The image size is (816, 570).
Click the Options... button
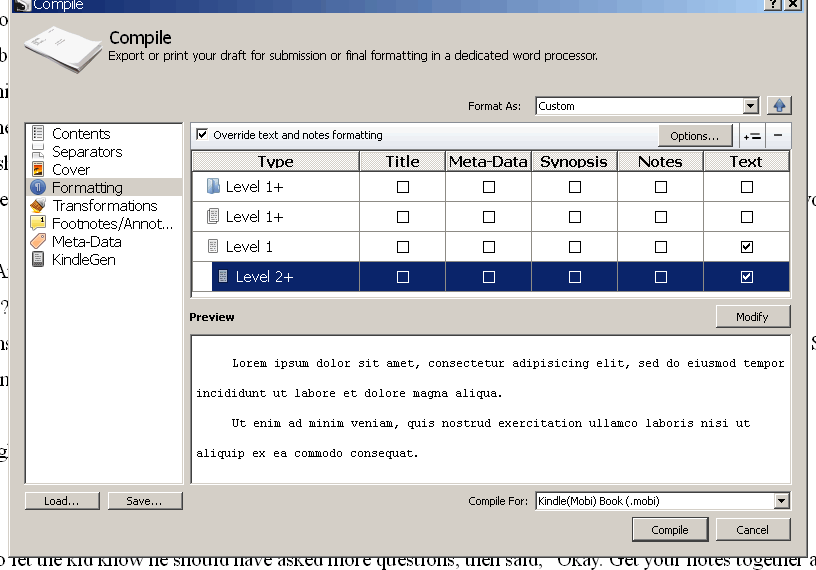(x=695, y=136)
